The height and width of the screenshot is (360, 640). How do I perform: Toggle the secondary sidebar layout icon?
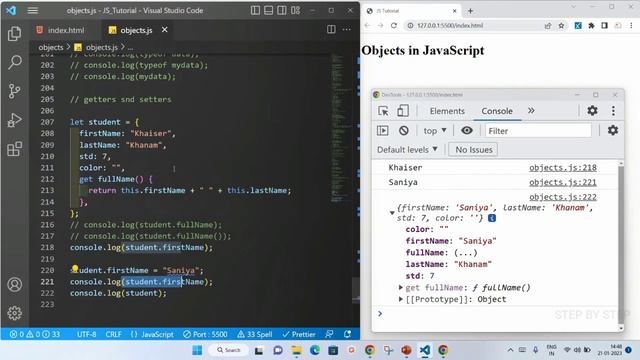tap(282, 11)
